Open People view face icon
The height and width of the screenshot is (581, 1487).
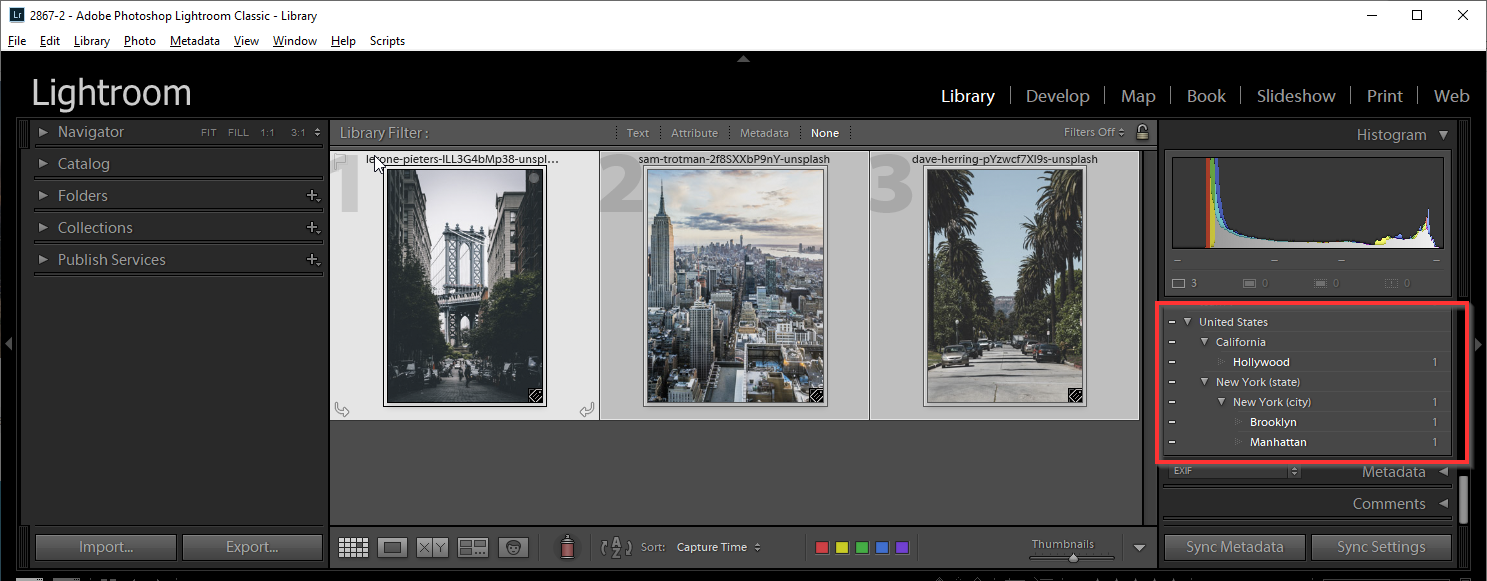pyautogui.click(x=513, y=547)
